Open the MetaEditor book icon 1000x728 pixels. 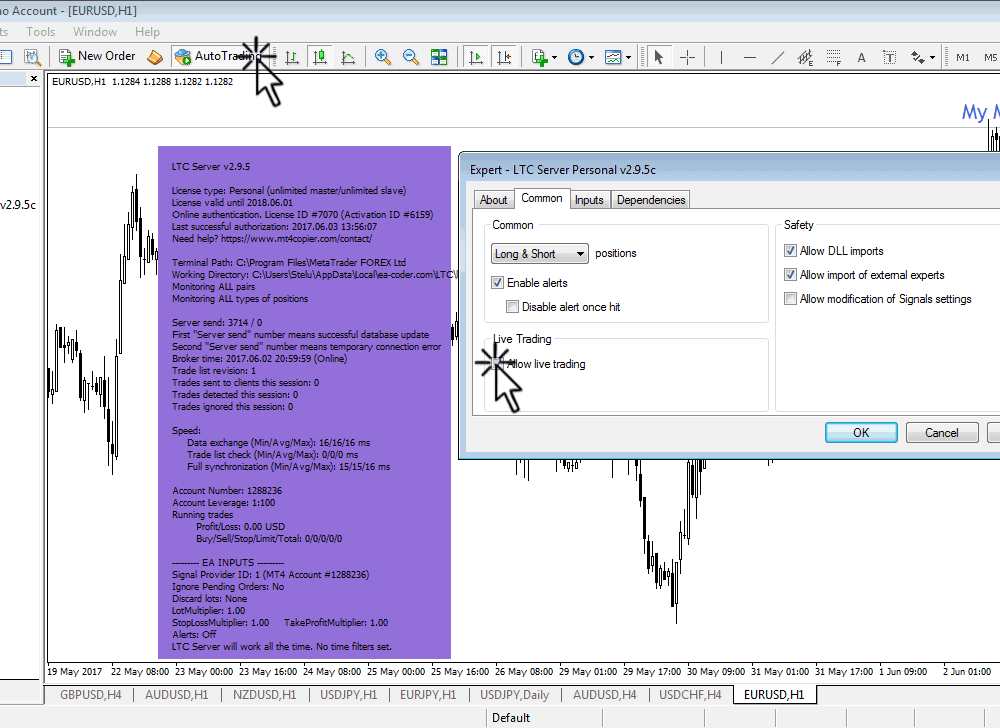click(x=155, y=57)
